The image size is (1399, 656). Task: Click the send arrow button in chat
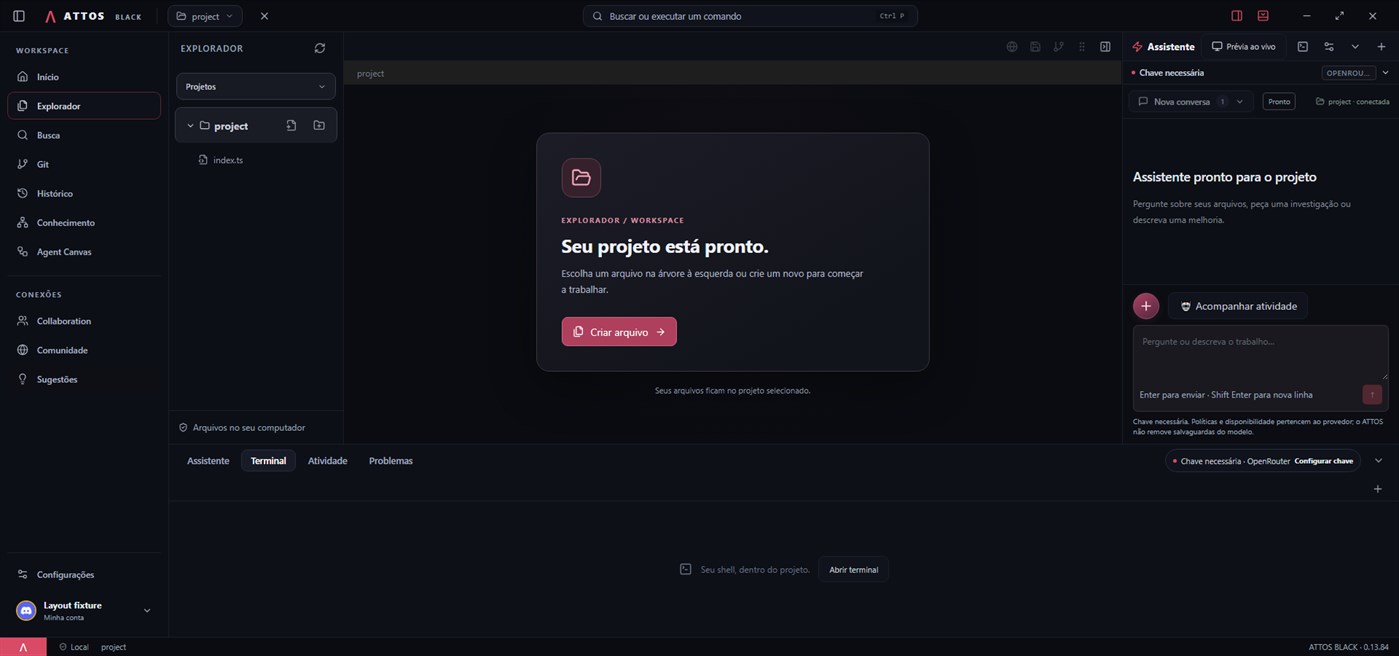[x=1372, y=395]
